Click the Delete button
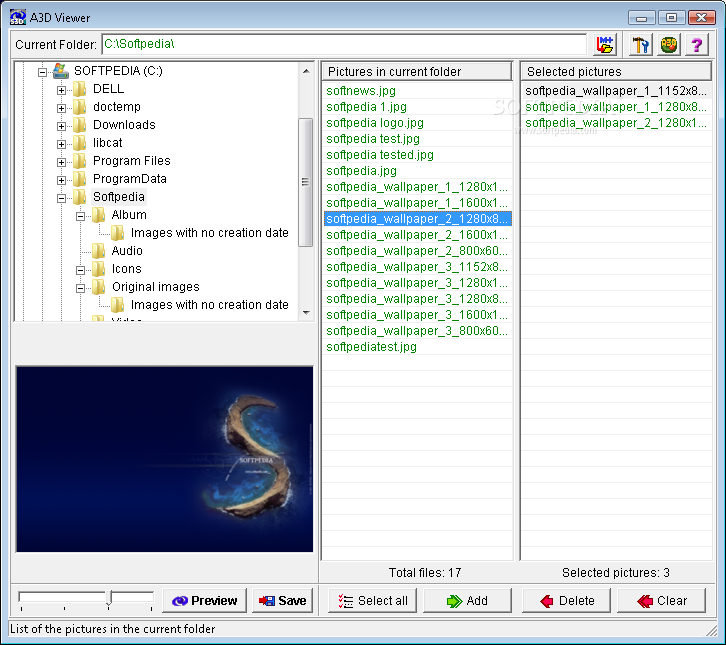726x645 pixels. tap(566, 601)
